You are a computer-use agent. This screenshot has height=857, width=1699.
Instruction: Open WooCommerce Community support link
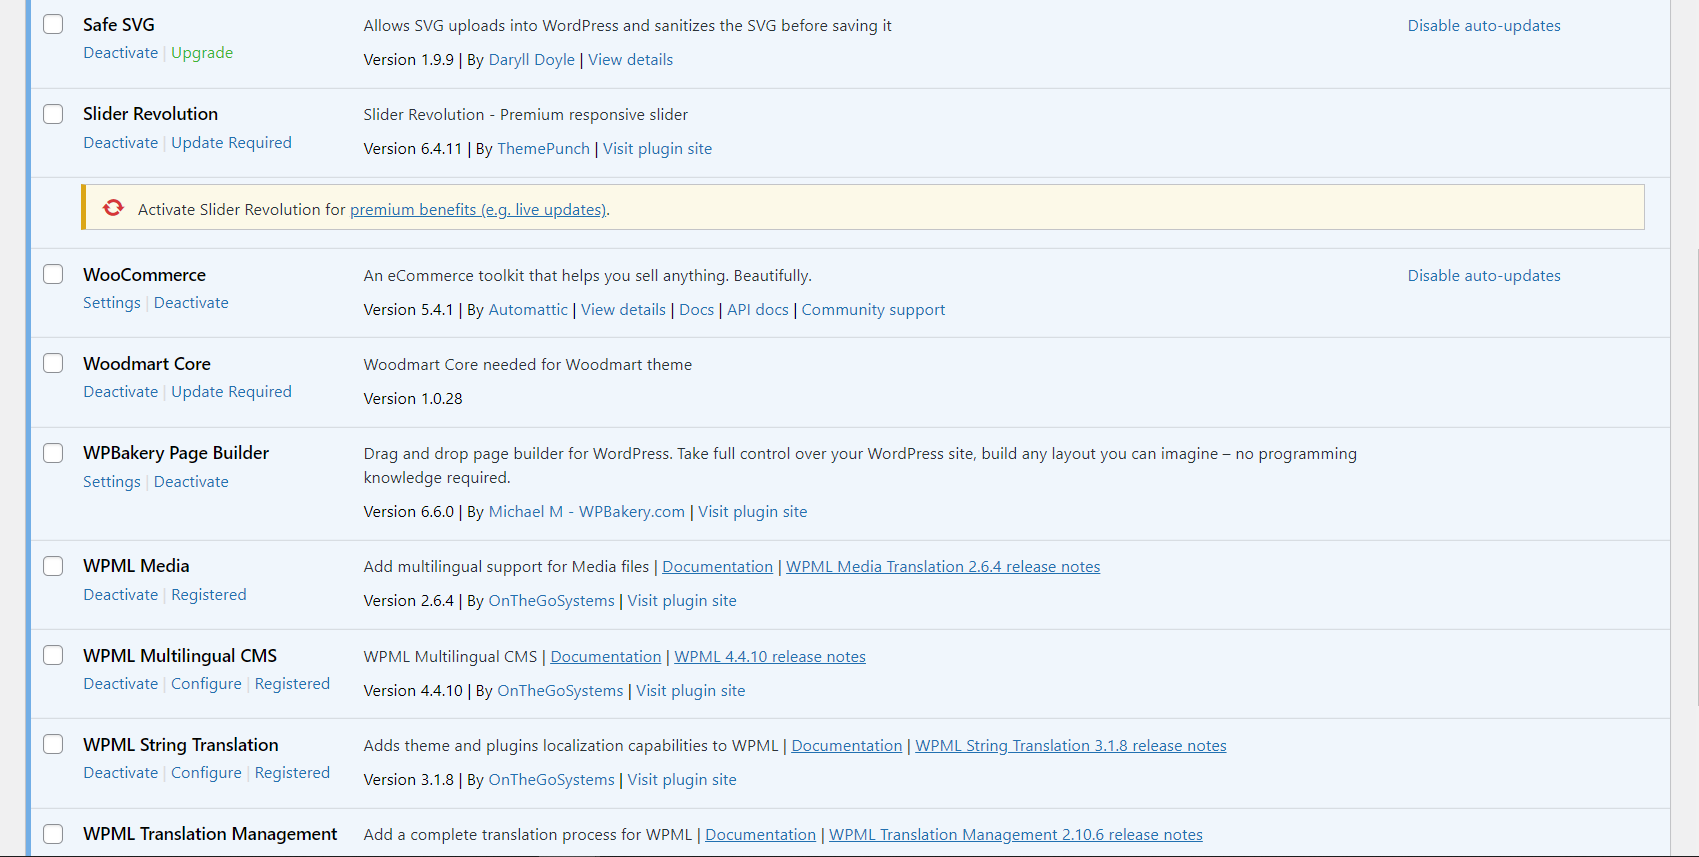click(x=873, y=310)
